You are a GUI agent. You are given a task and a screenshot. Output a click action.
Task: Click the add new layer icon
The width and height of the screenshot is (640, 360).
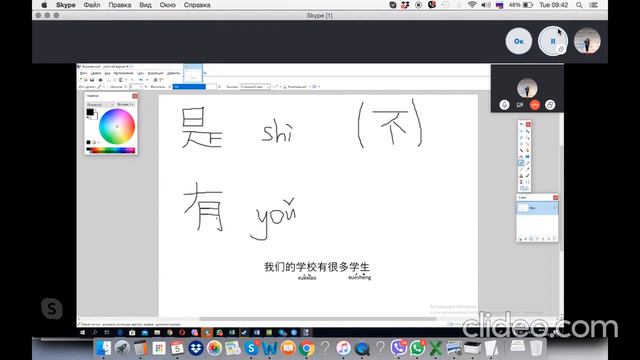click(520, 239)
